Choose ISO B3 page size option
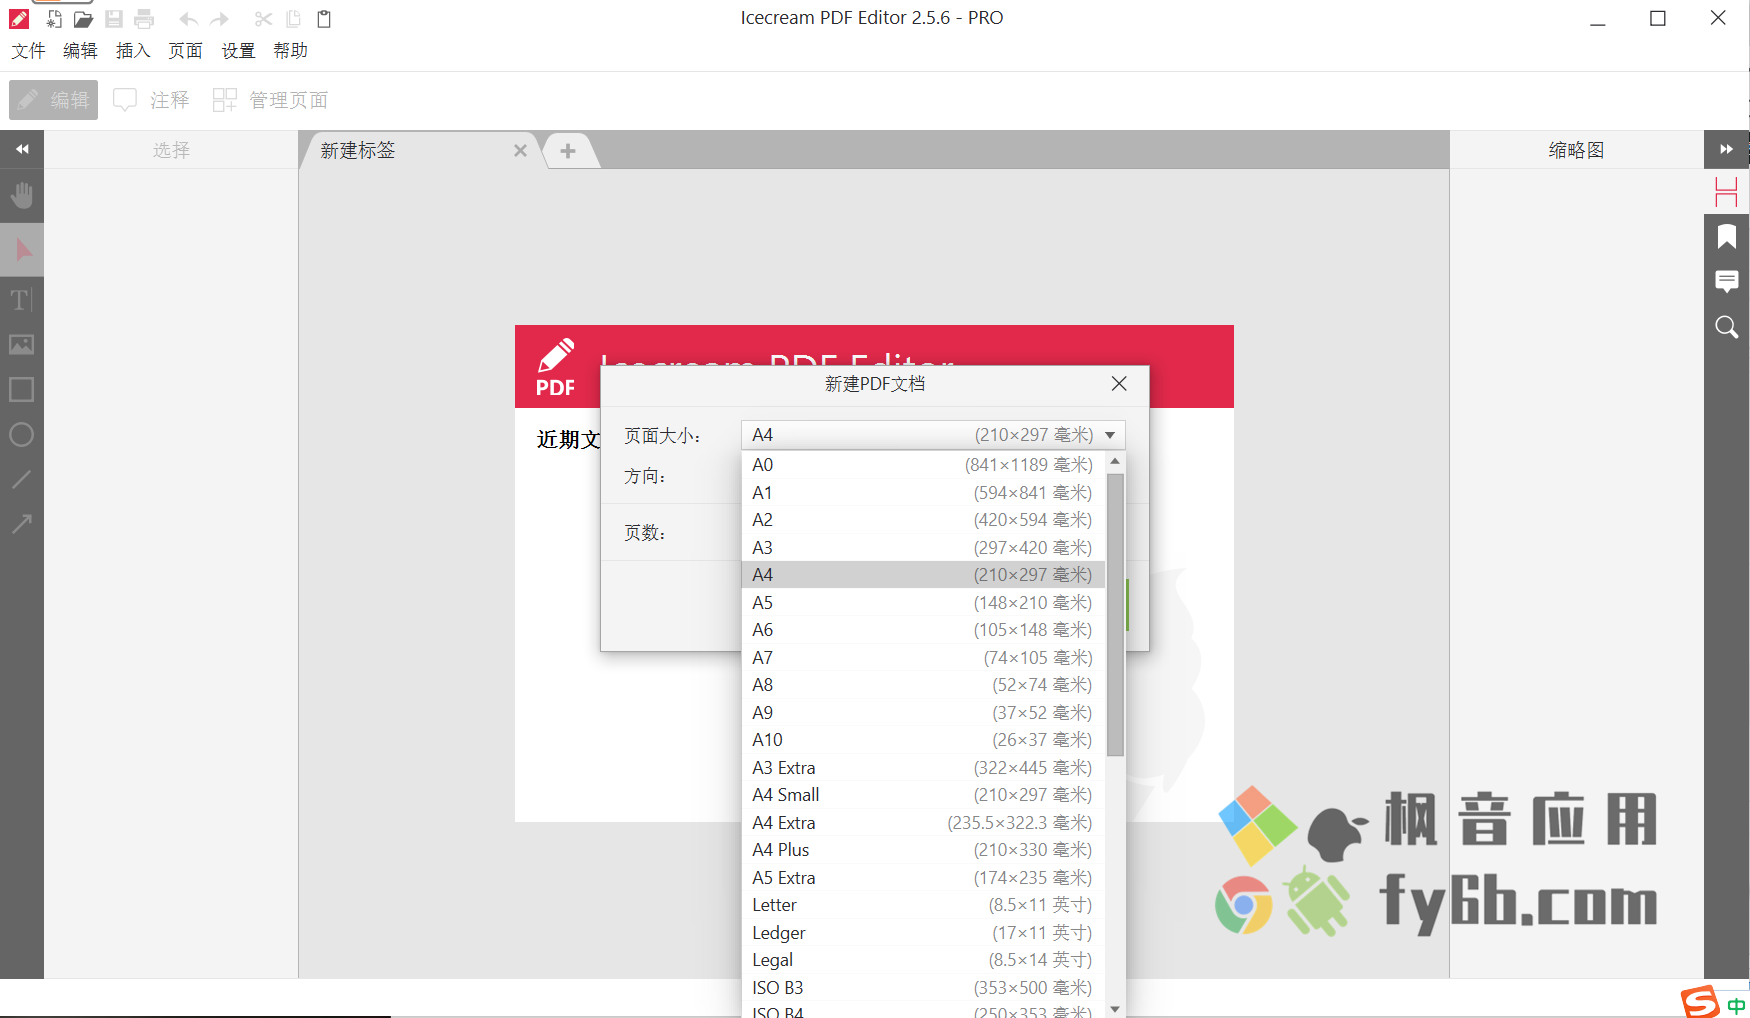The height and width of the screenshot is (1018, 1750). [923, 988]
